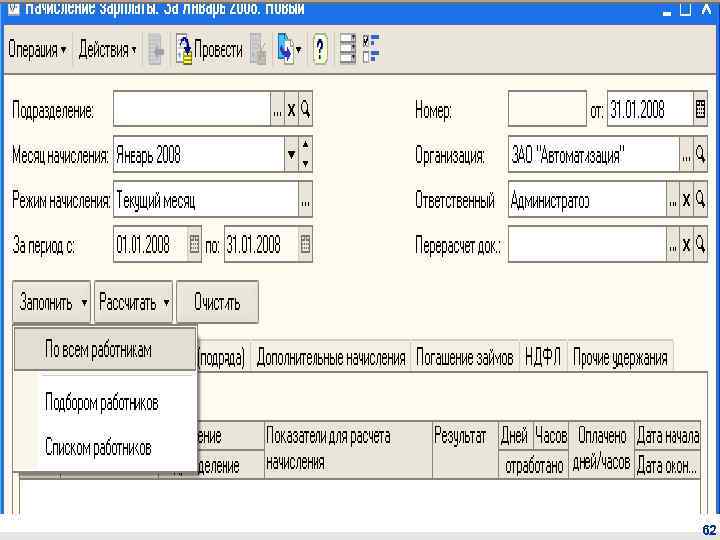
Task: Click the Часов column header
Action: point(551,436)
